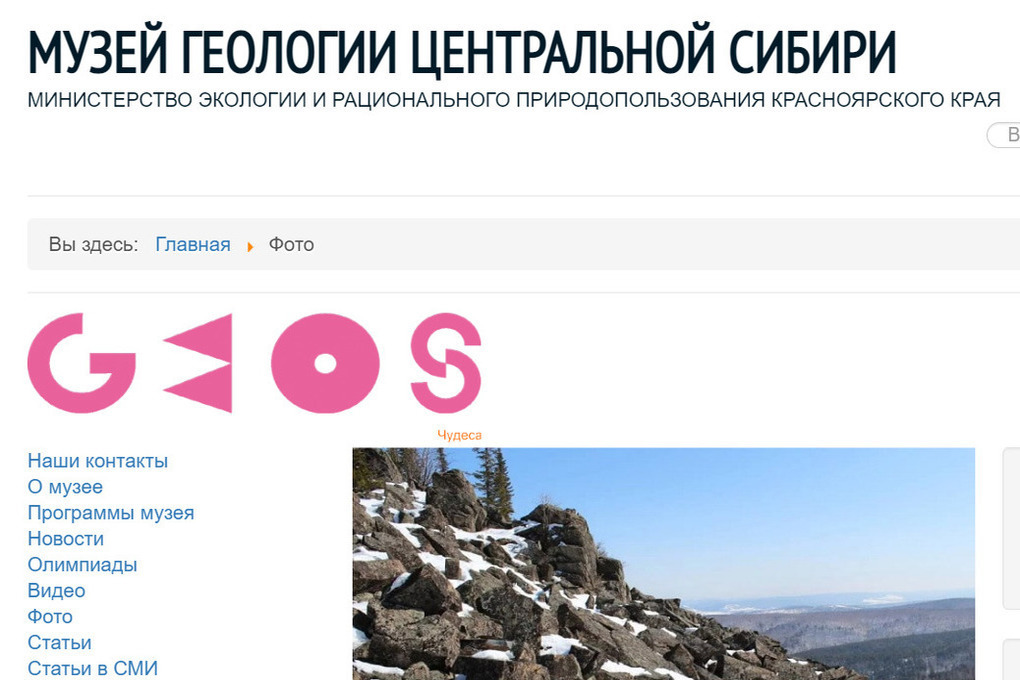Image resolution: width=1020 pixels, height=680 pixels.
Task: Click the search field at top right
Action: click(x=1004, y=135)
